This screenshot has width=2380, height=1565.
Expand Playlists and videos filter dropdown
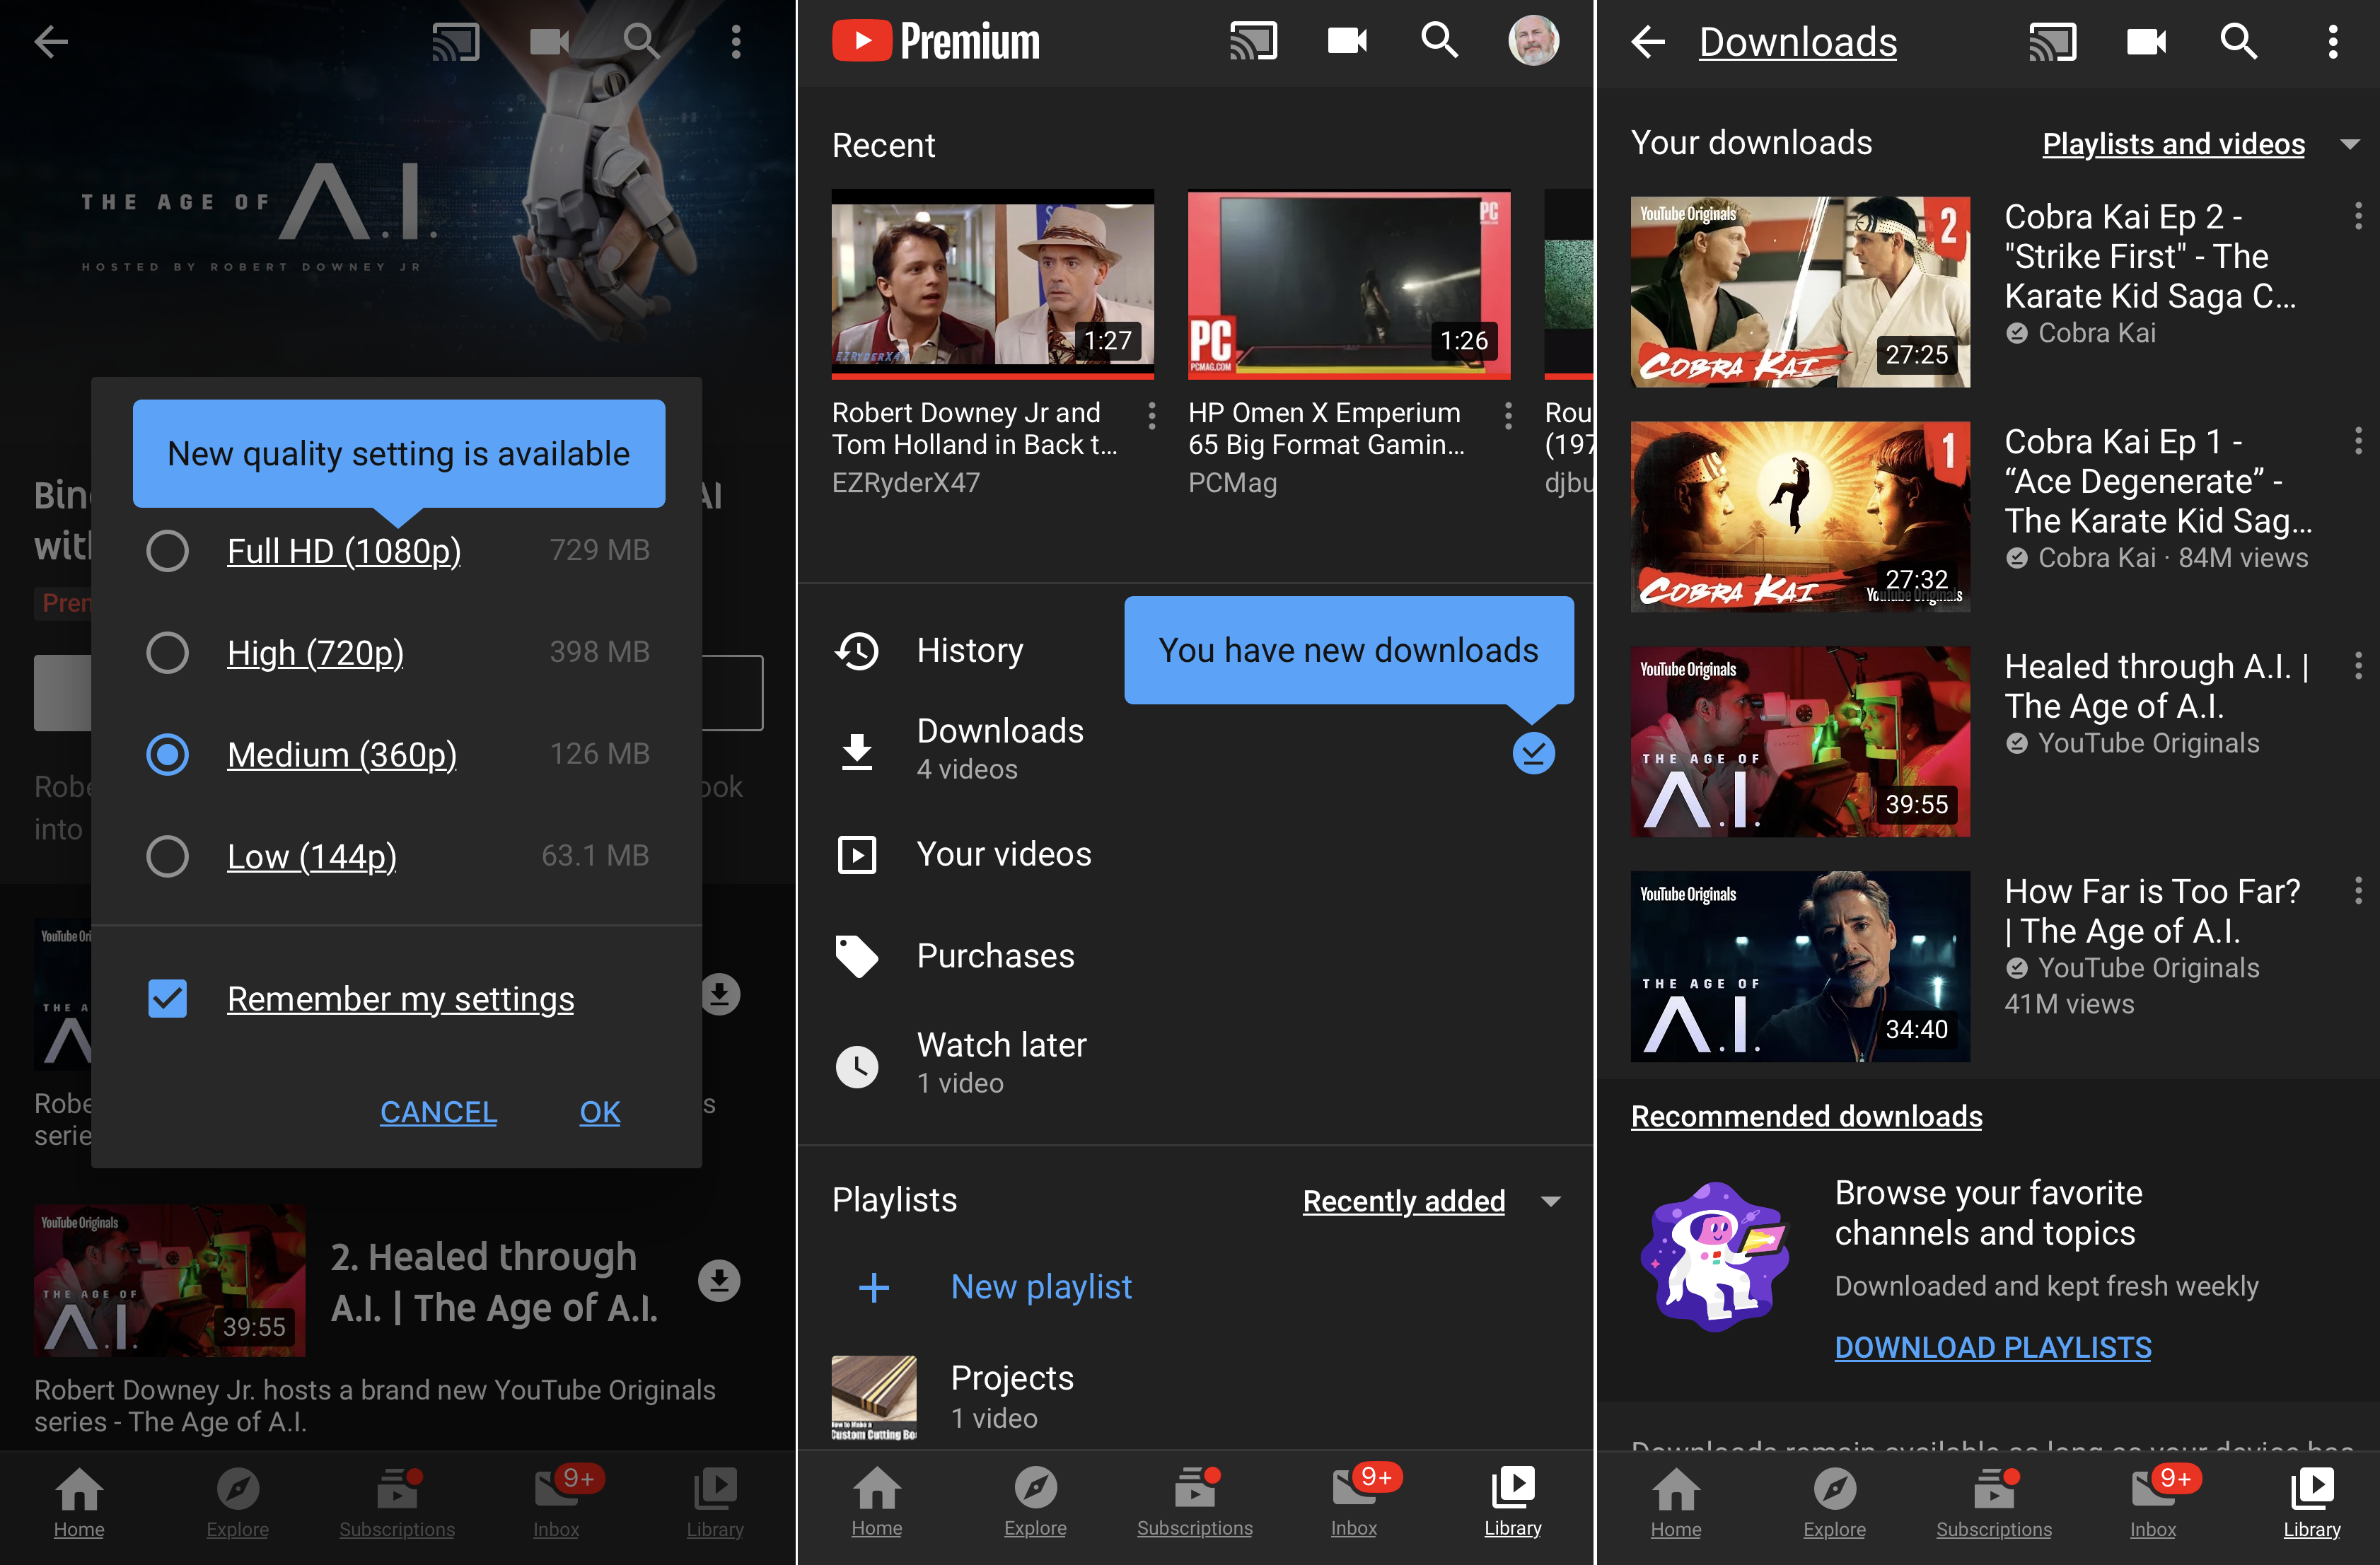2200,144
